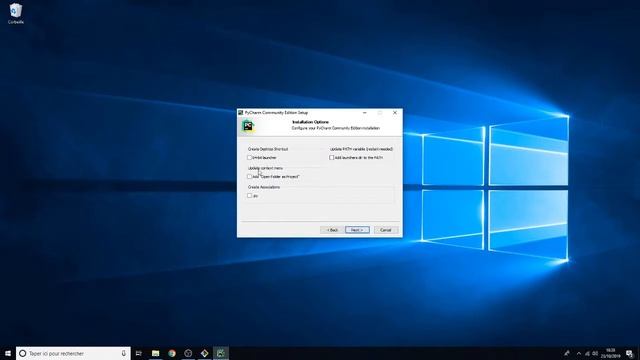The image size is (640, 360).
Task: Click the setup title bar icon
Action: click(241, 113)
